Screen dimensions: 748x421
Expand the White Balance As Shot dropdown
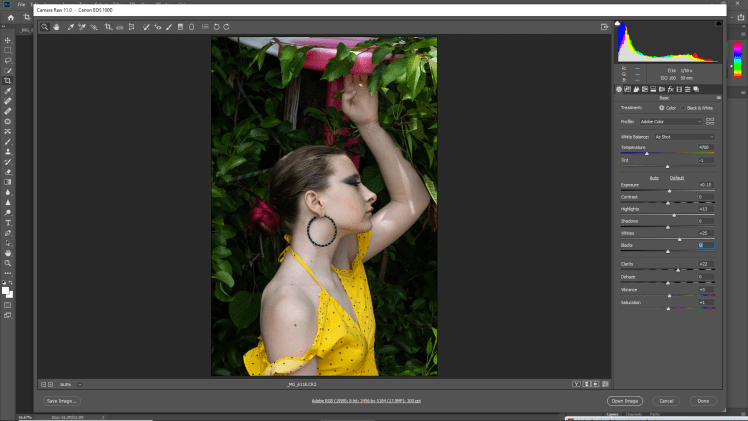pyautogui.click(x=683, y=136)
